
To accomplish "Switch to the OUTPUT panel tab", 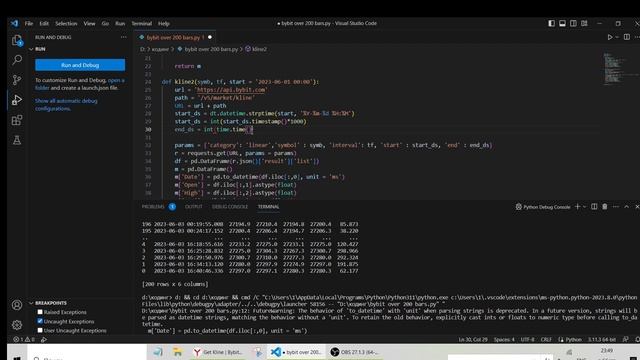I will point(193,207).
